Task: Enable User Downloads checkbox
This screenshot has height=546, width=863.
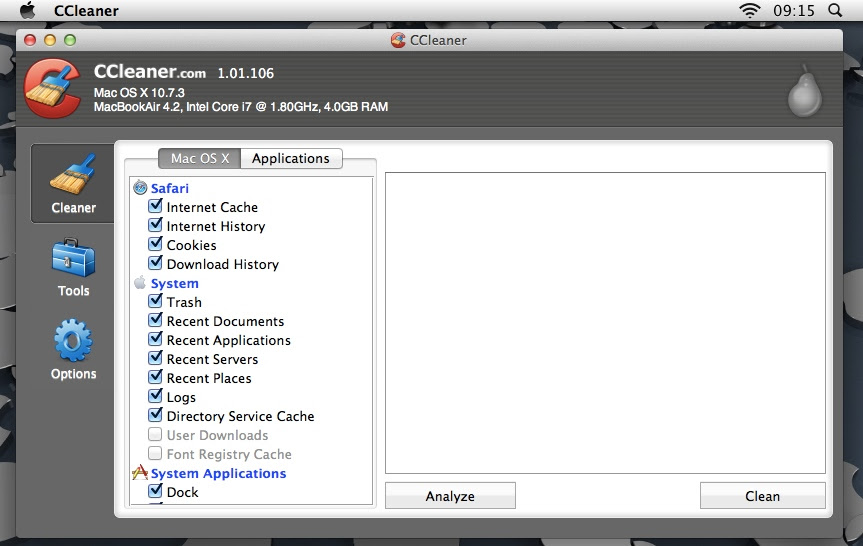Action: [155, 434]
